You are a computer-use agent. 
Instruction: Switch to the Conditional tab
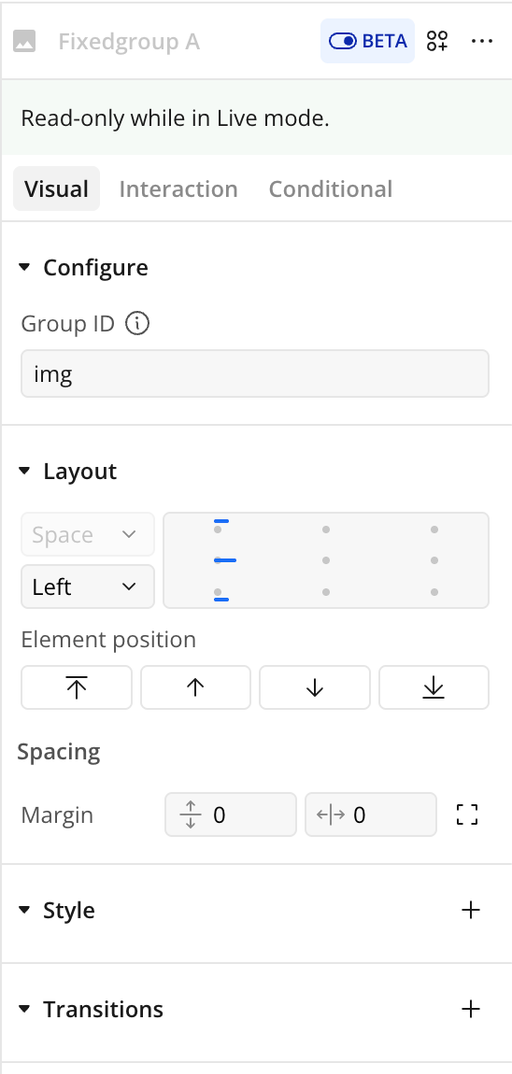(x=331, y=189)
